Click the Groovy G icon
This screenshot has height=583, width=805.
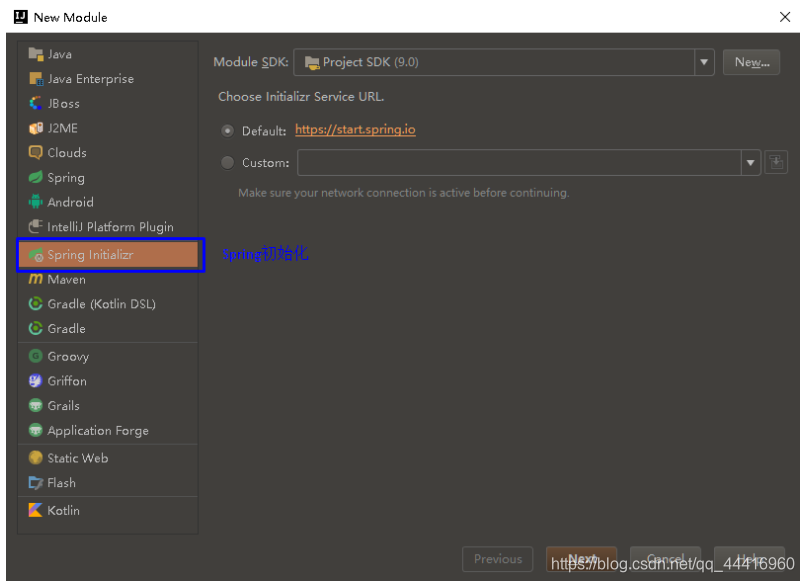pos(35,356)
